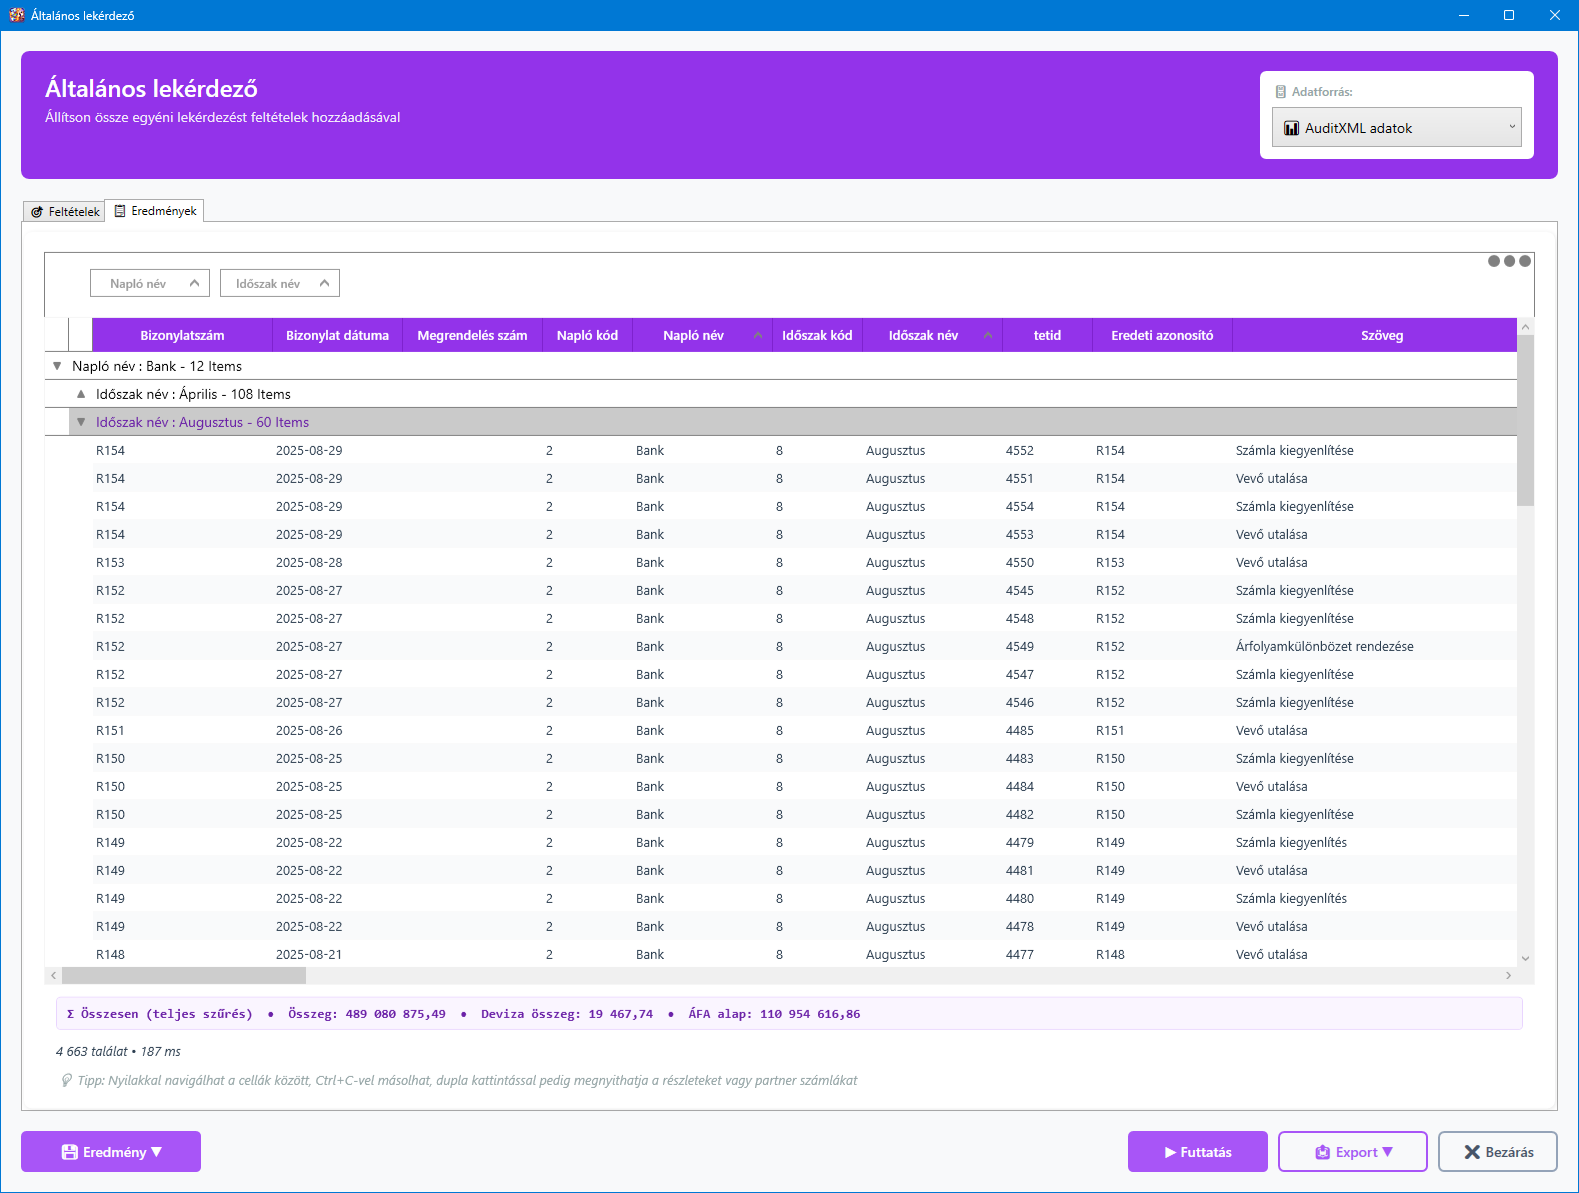Expand the Időszak név : Április group
Image resolution: width=1579 pixels, height=1193 pixels.
(x=81, y=394)
